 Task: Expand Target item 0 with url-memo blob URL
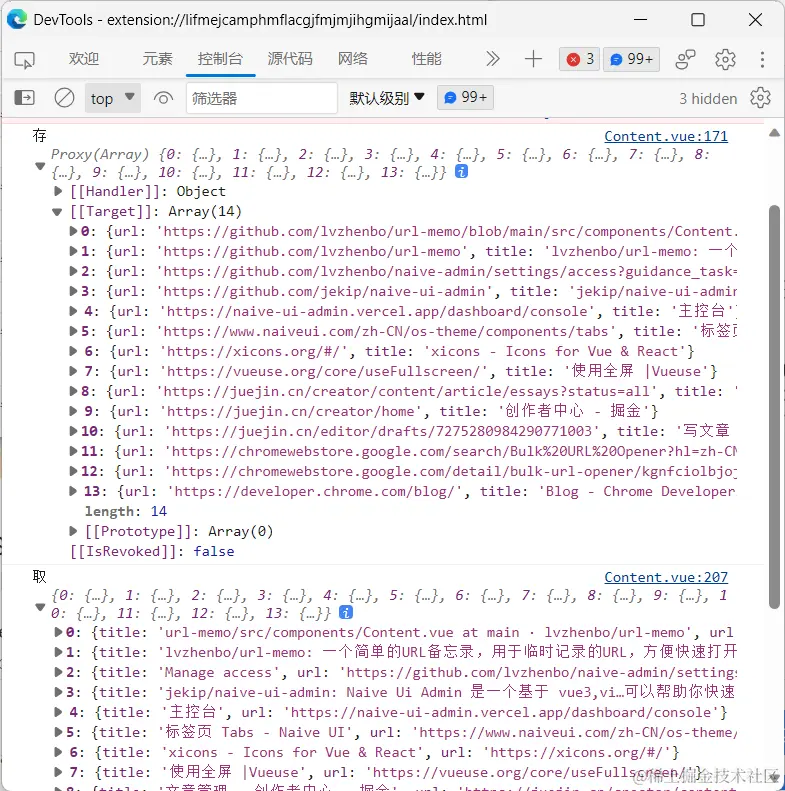(x=74, y=231)
